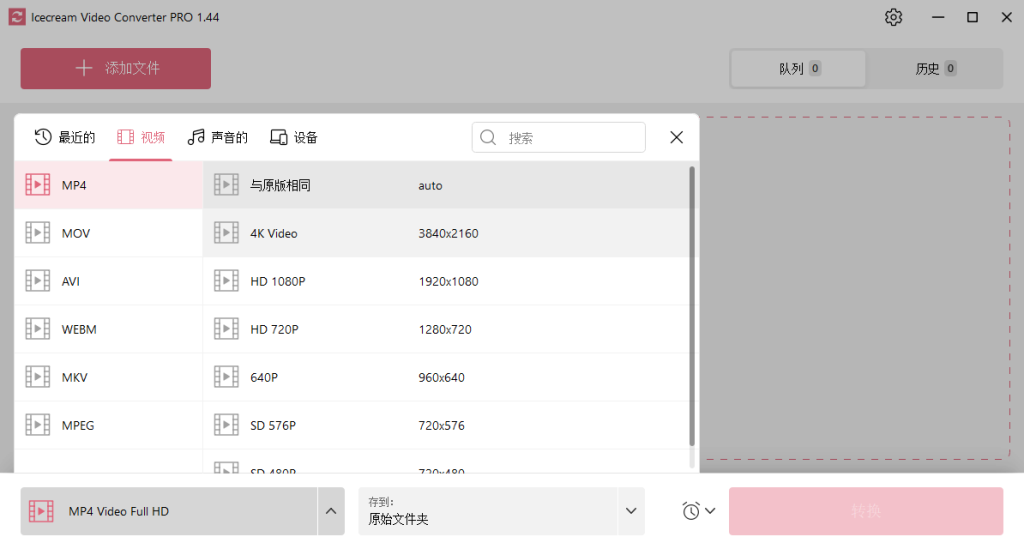The width and height of the screenshot is (1024, 549).
Task: Click the clock icon on the 最近的 tab
Action: pyautogui.click(x=43, y=137)
